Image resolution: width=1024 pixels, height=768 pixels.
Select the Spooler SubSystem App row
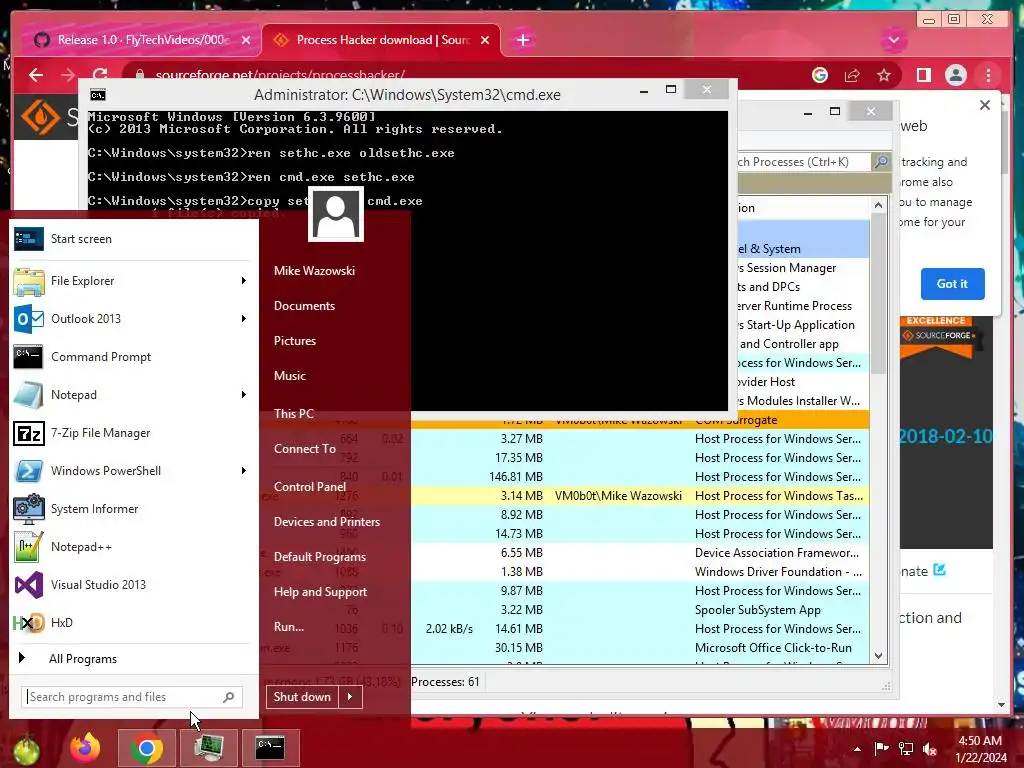(x=640, y=610)
